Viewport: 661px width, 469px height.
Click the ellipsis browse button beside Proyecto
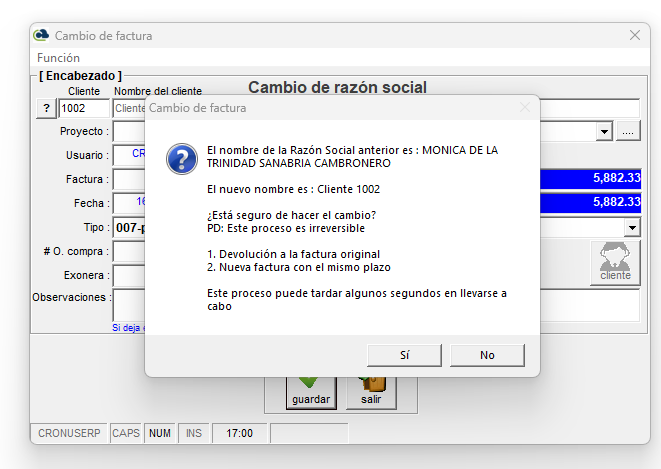628,132
